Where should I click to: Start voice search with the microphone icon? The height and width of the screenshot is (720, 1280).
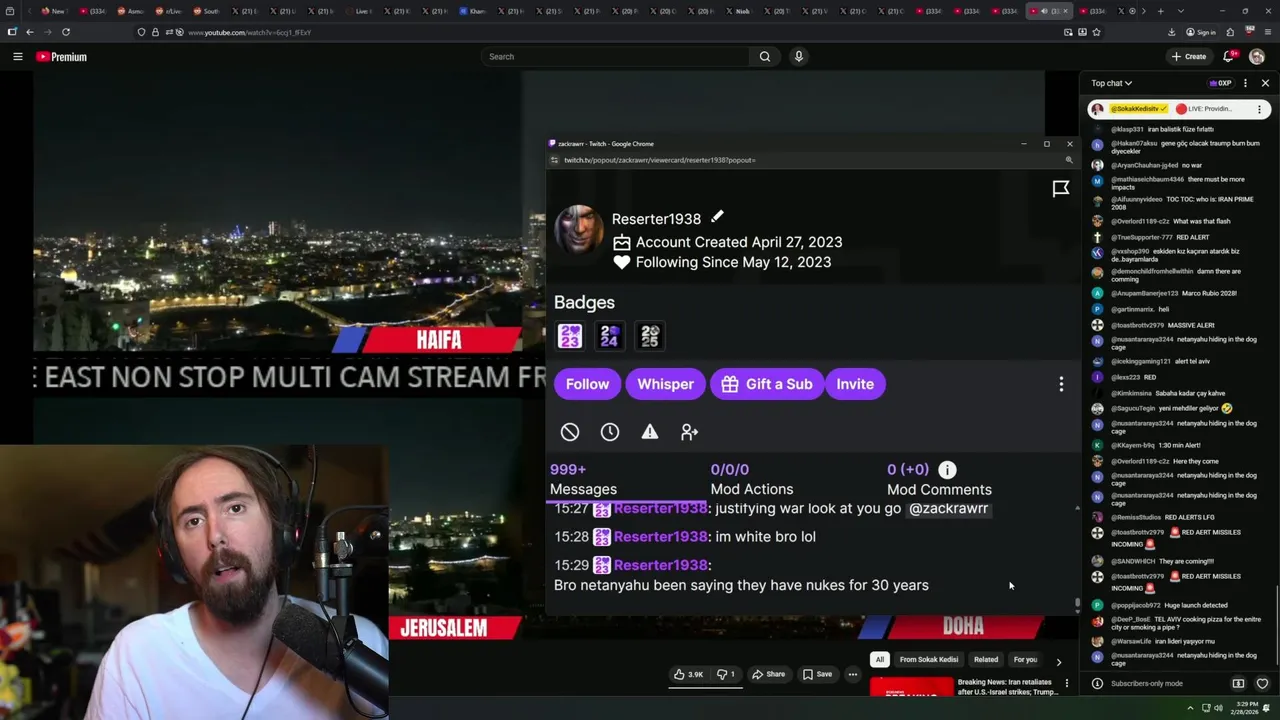798,57
